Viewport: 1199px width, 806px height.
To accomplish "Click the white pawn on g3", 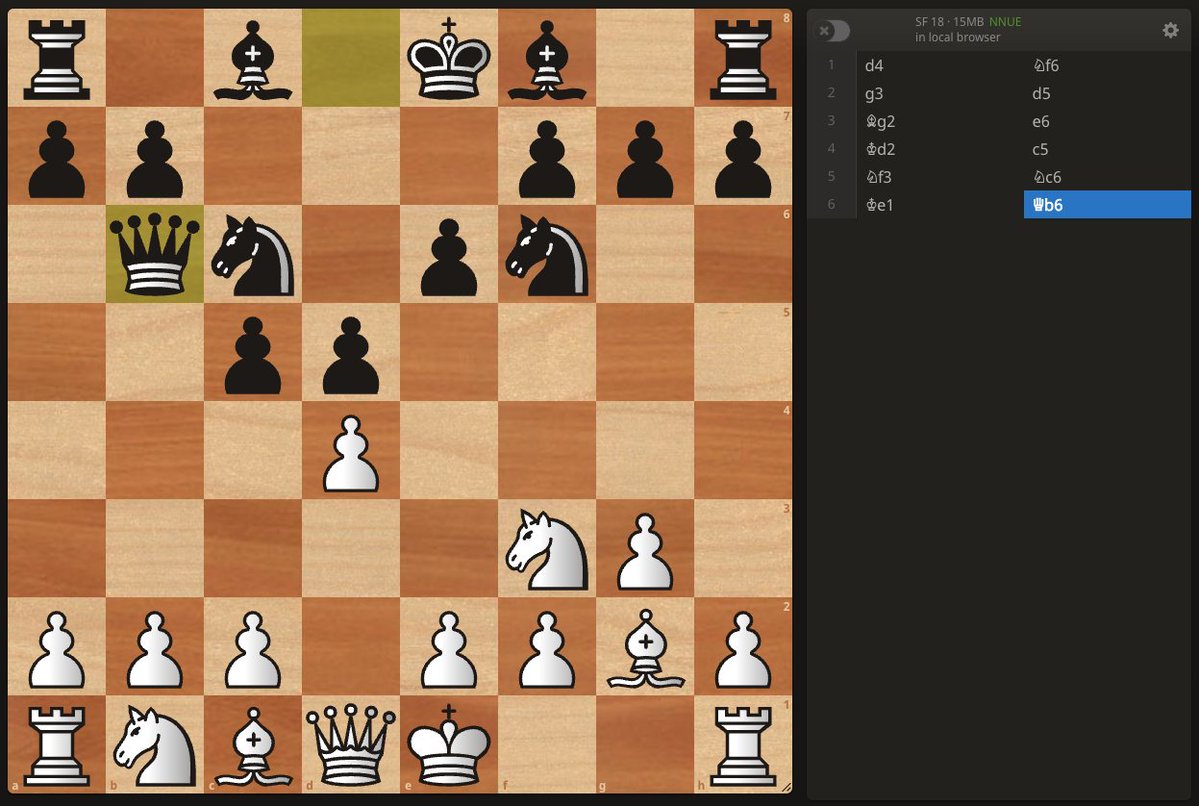I will 645,548.
